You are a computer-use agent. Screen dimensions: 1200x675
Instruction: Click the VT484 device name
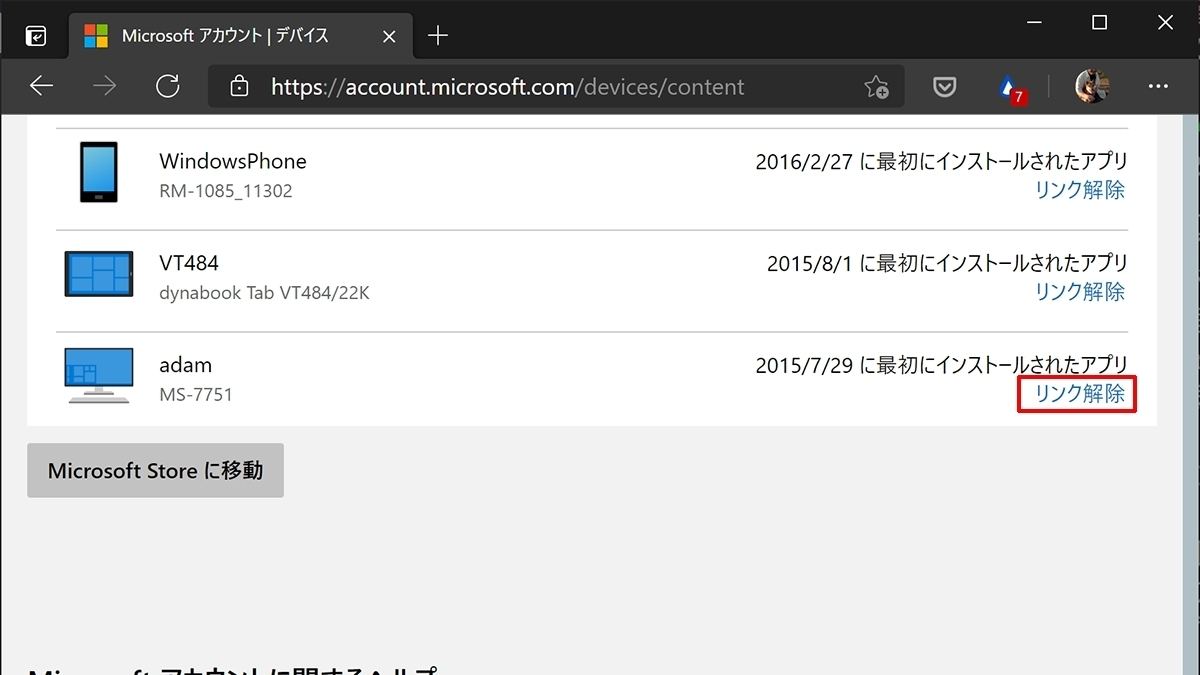[189, 263]
